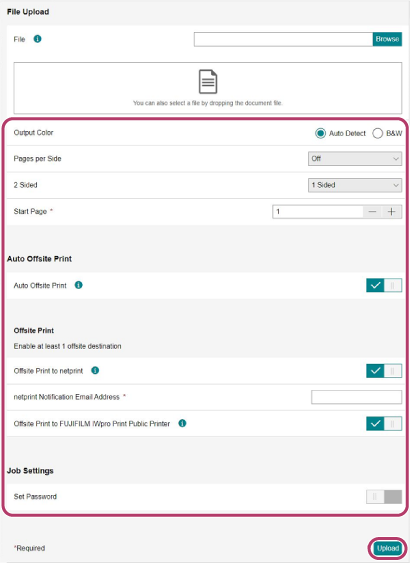Click the Browse button
This screenshot has height=563, width=410.
tap(387, 39)
